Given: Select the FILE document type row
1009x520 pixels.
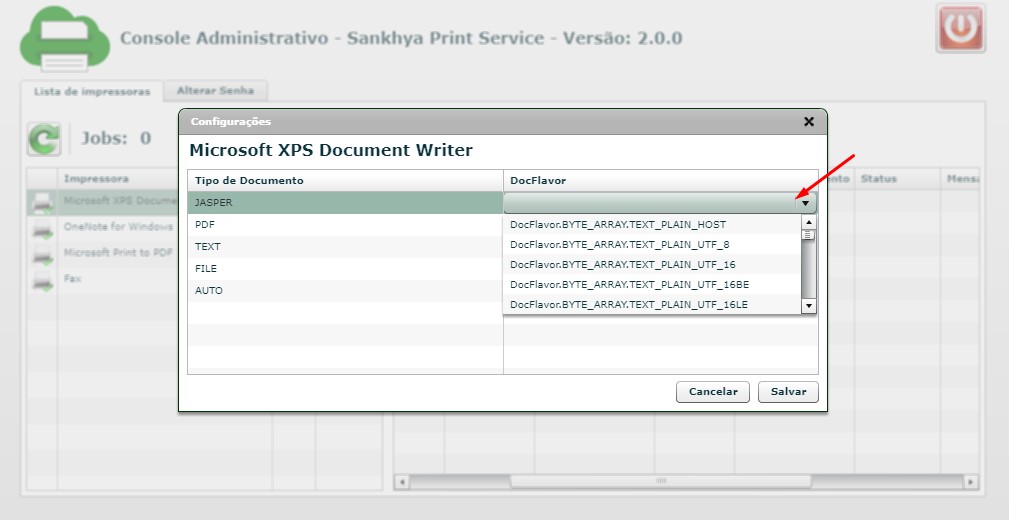Looking at the screenshot, I should click(346, 268).
